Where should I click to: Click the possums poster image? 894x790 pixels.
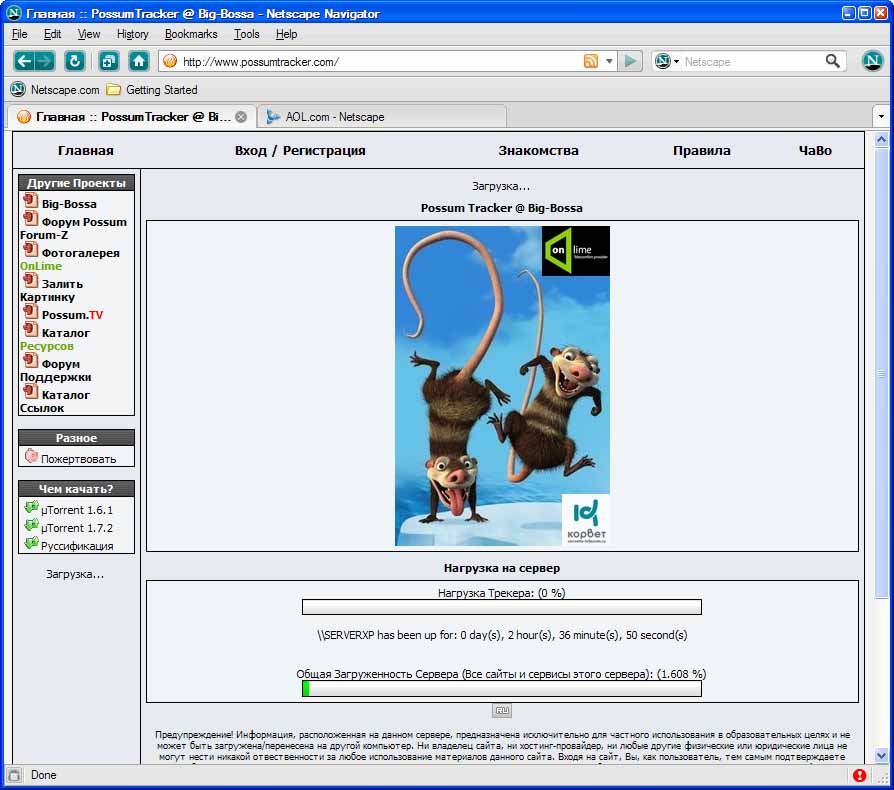tap(502, 386)
